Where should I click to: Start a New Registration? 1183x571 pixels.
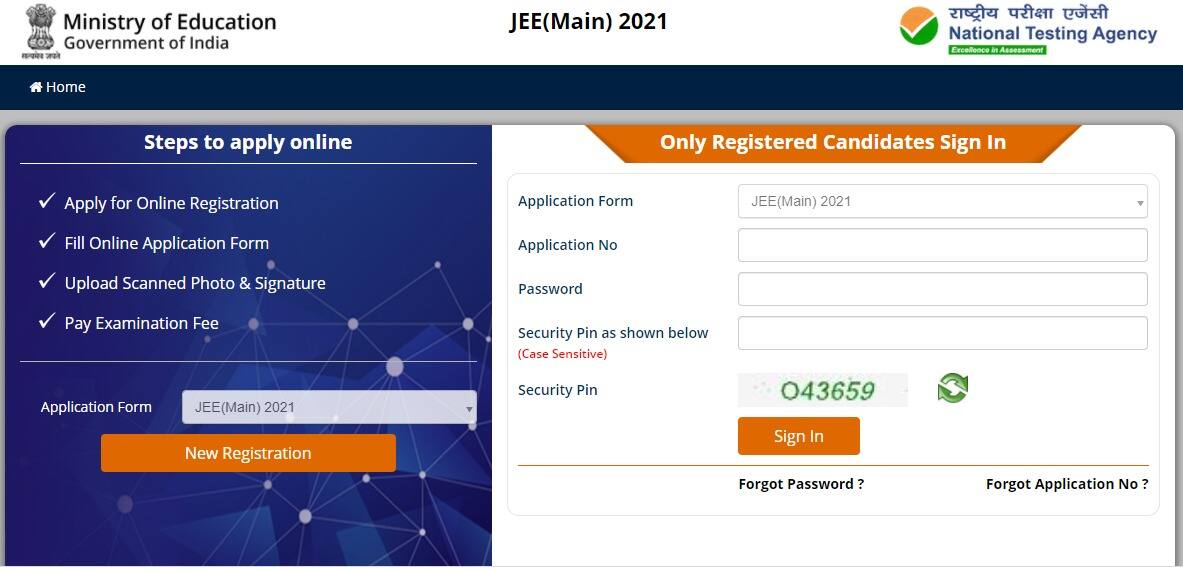[248, 453]
